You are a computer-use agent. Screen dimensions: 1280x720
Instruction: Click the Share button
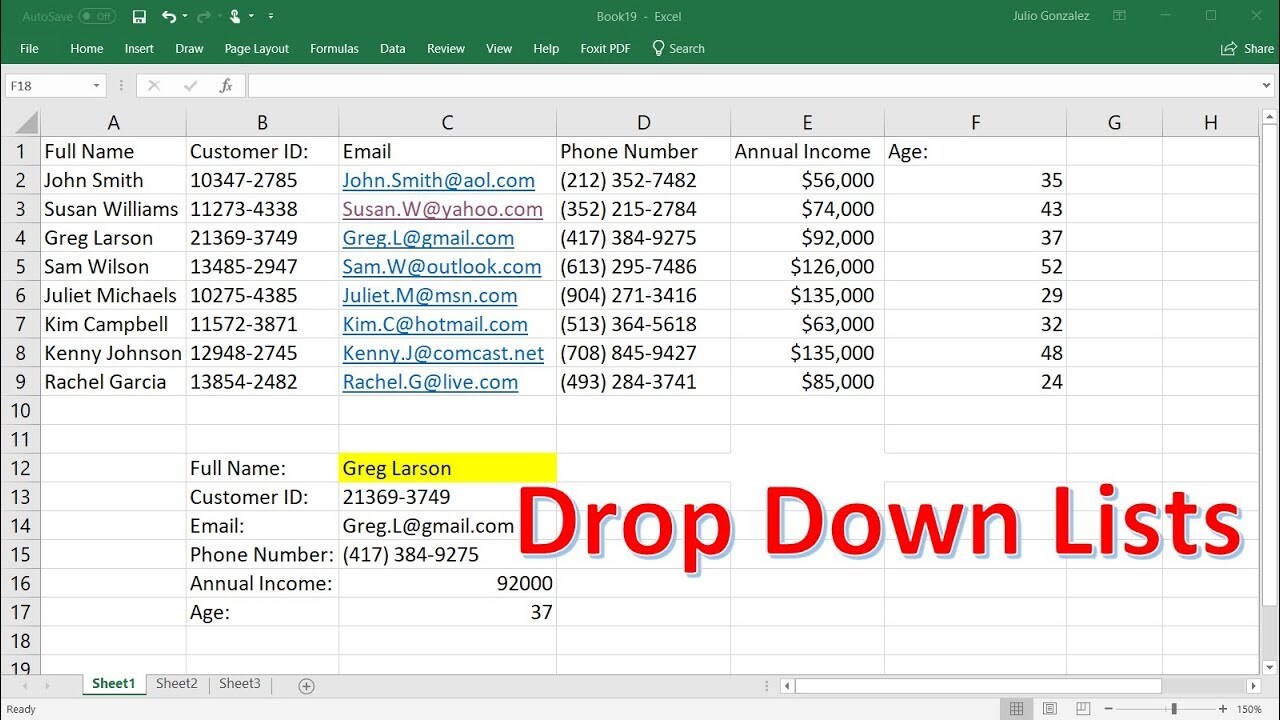[1246, 48]
